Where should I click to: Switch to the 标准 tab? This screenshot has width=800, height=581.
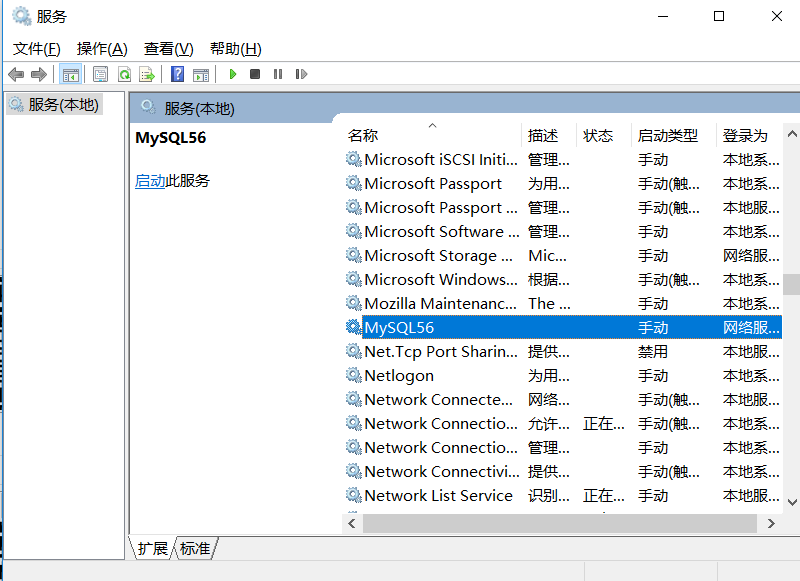coord(193,548)
